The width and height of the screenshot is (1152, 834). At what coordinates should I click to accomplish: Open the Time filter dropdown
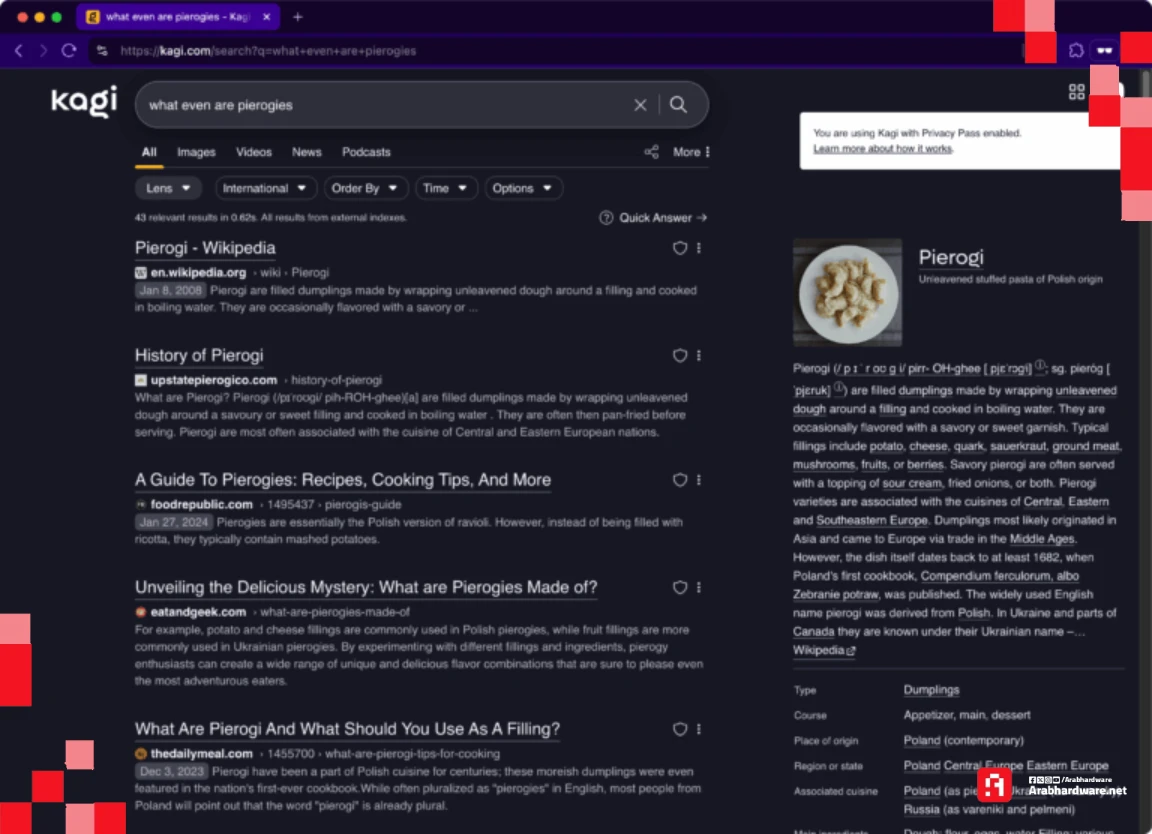(x=445, y=188)
